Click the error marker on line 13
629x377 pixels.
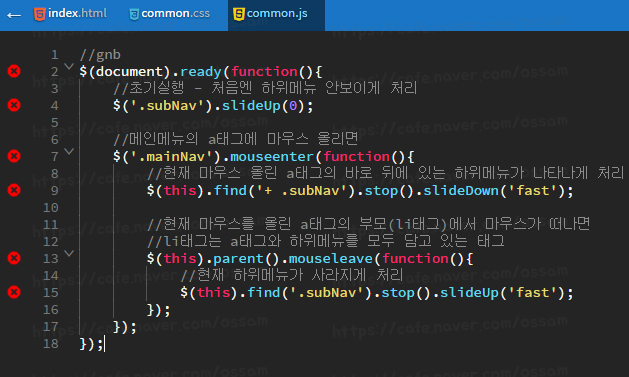click(14, 258)
